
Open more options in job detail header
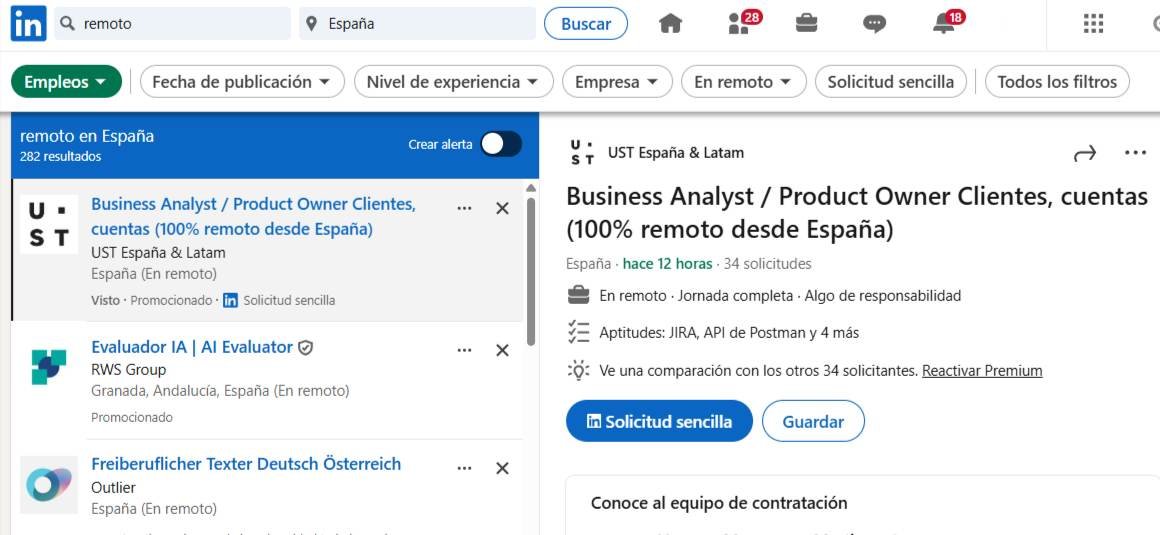1135,153
